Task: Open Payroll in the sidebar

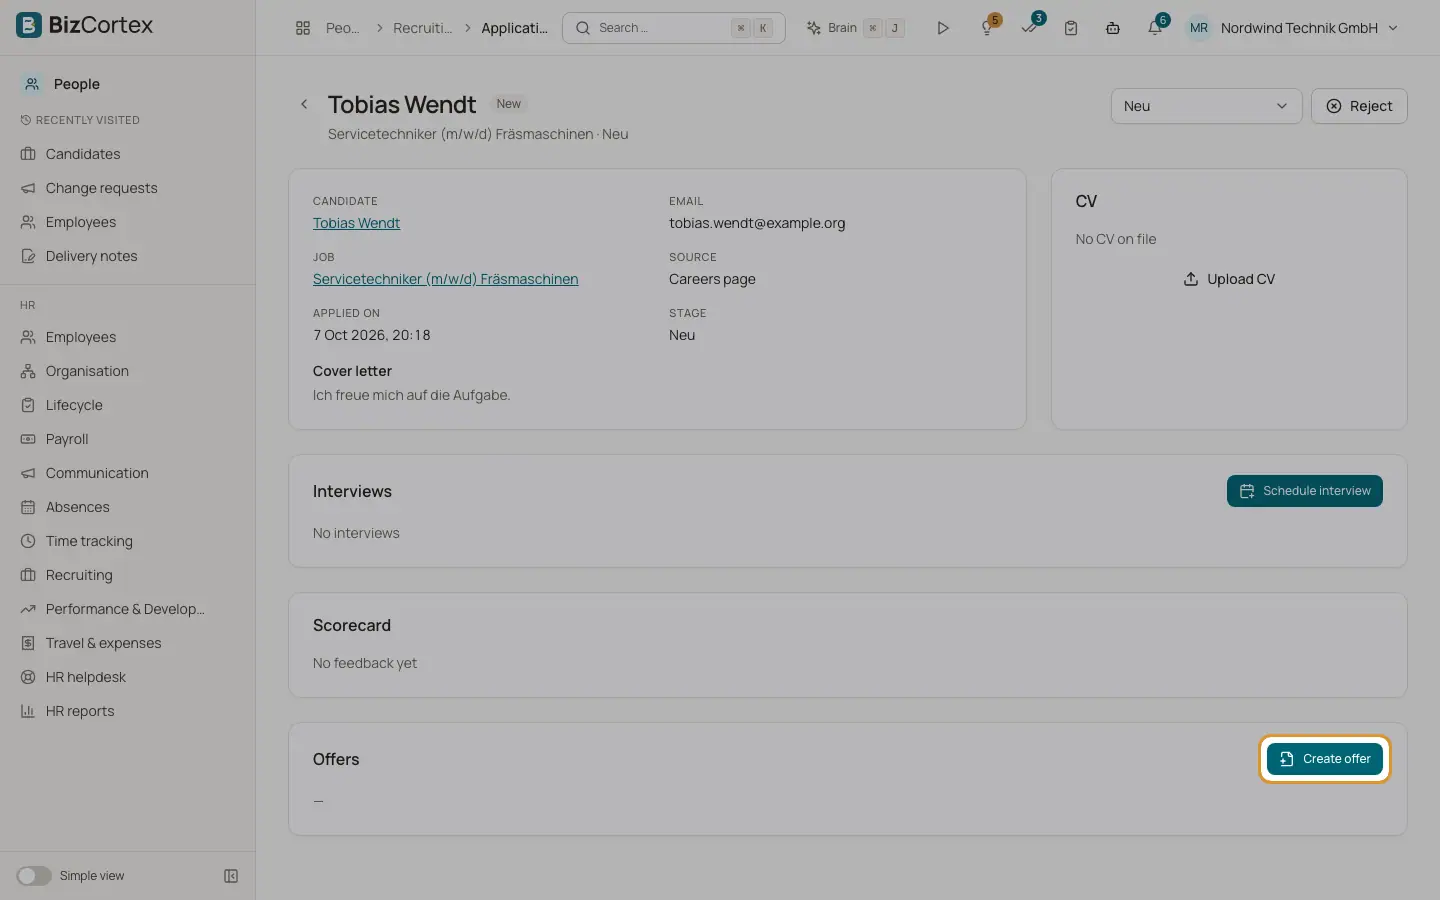Action: tap(128, 439)
